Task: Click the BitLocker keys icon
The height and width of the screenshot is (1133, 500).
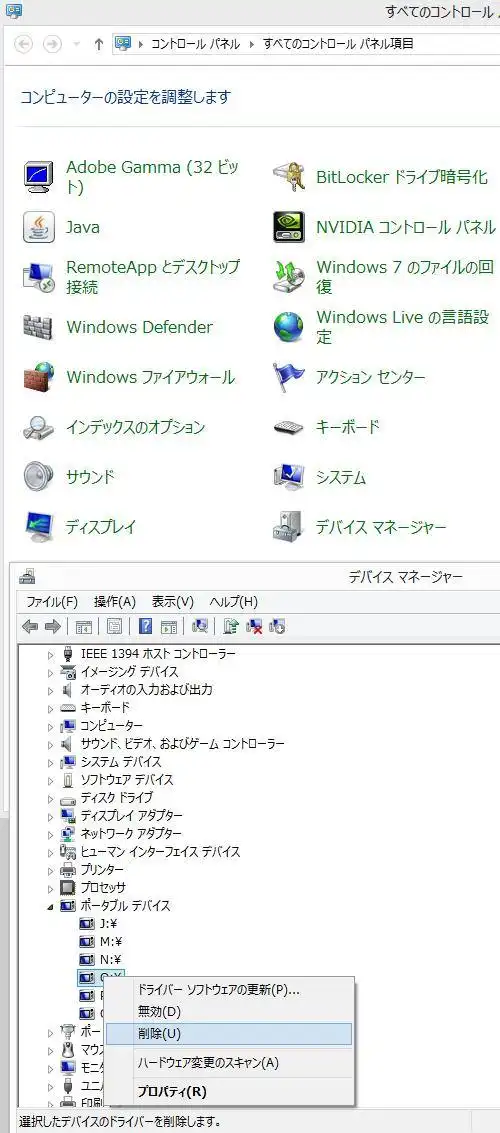Action: (x=289, y=177)
